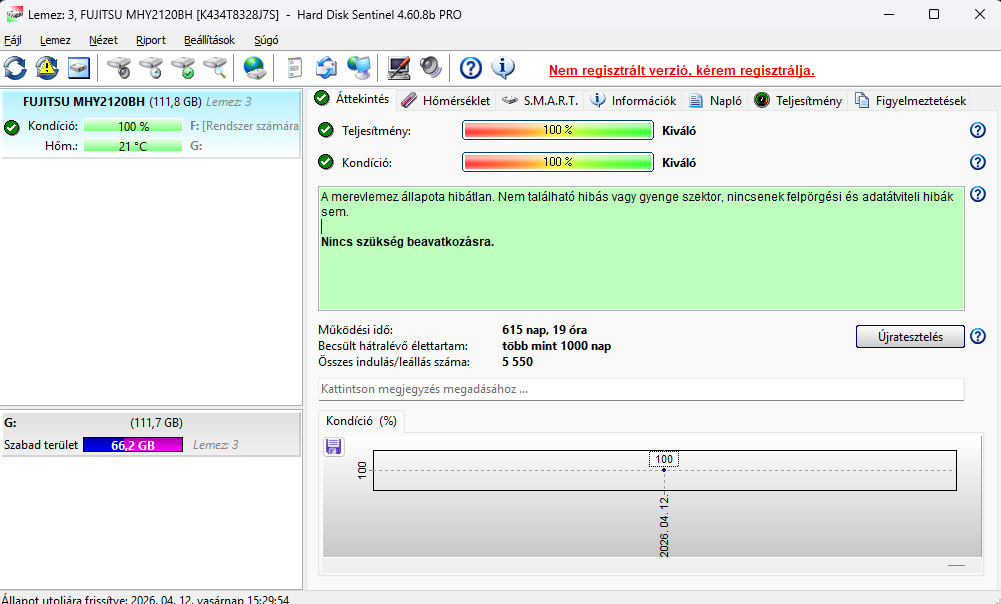Click the 21 °C temperature bar
1001x604 pixels.
pyautogui.click(x=133, y=146)
